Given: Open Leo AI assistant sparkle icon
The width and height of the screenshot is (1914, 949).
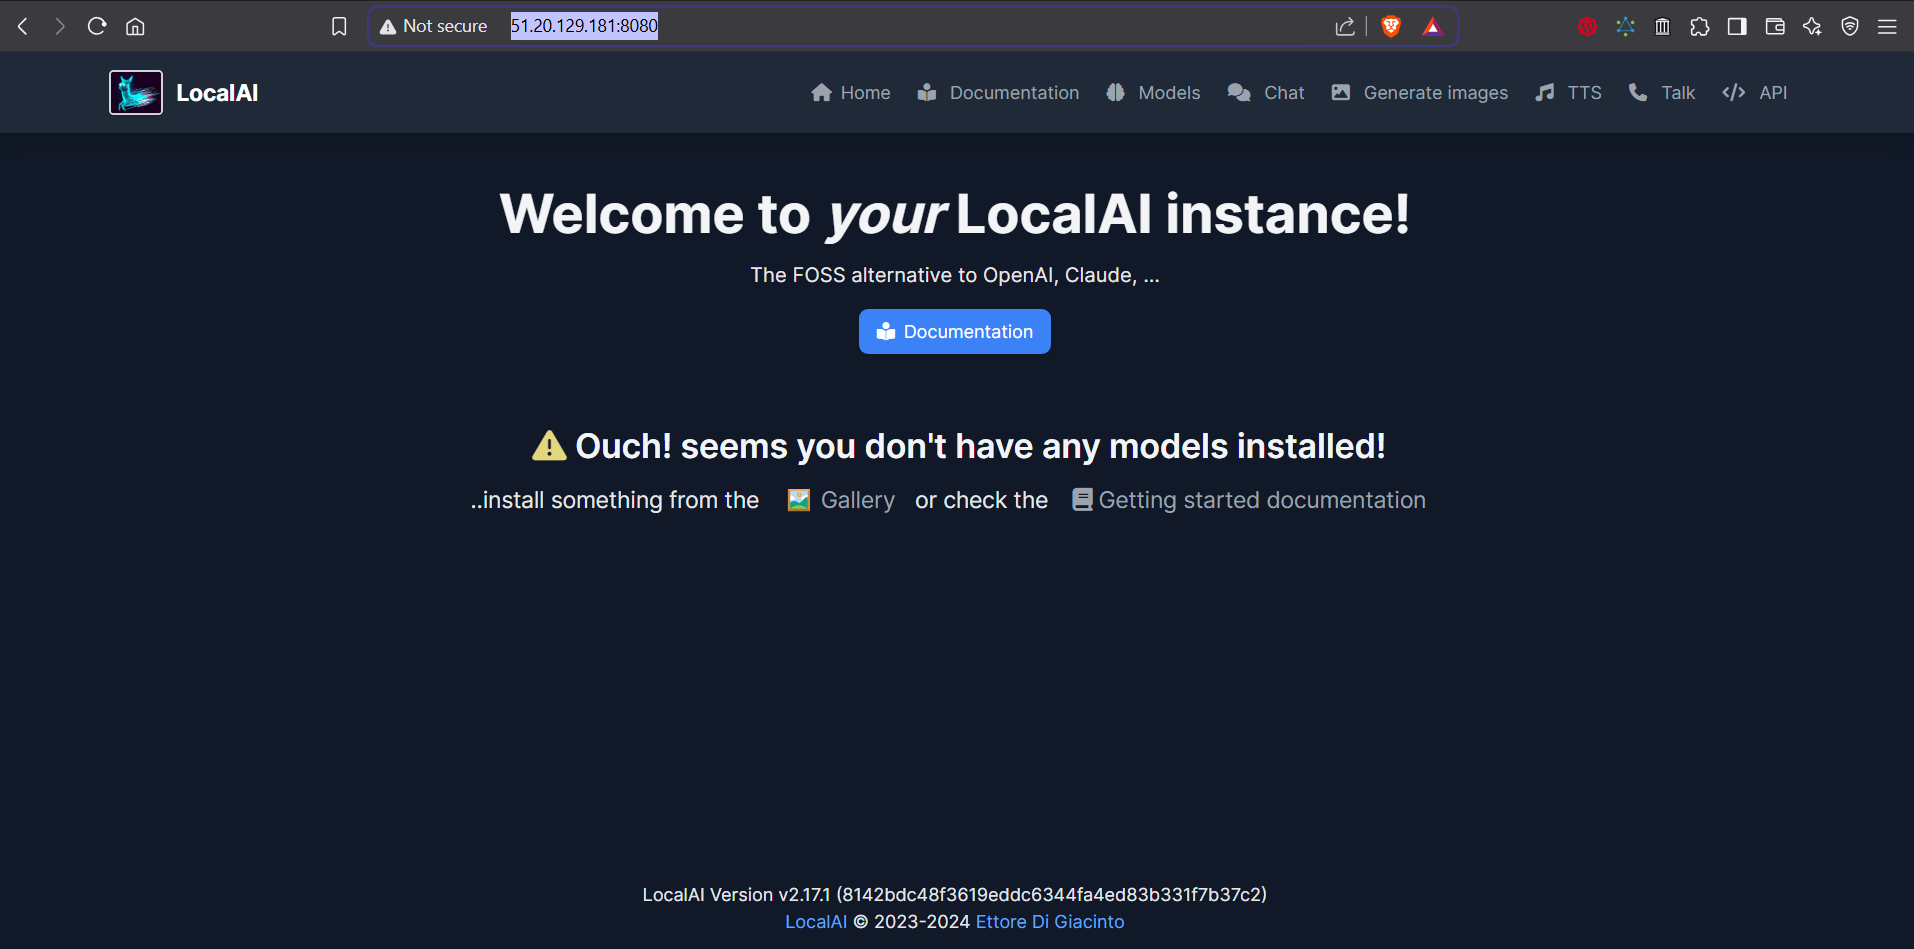Looking at the screenshot, I should (x=1812, y=26).
